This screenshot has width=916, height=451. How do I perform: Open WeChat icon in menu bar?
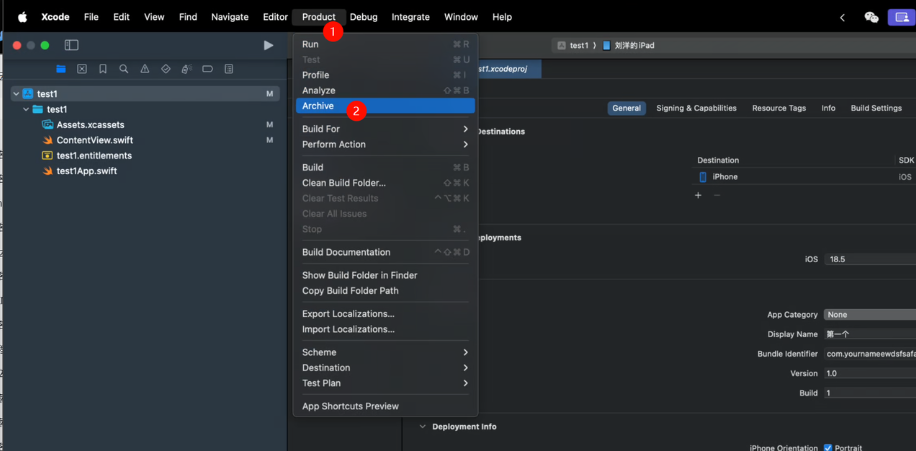click(871, 17)
